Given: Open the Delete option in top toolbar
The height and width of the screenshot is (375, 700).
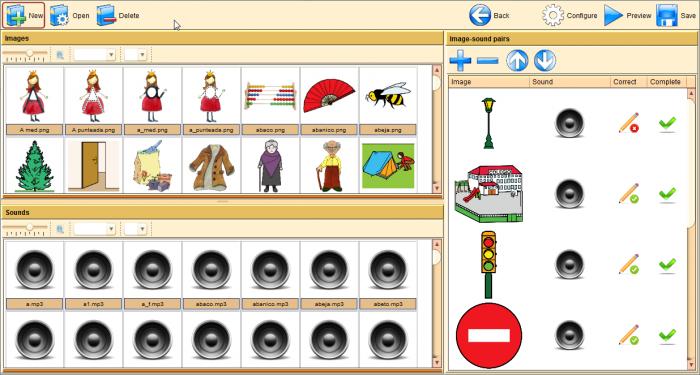Looking at the screenshot, I should (118, 16).
